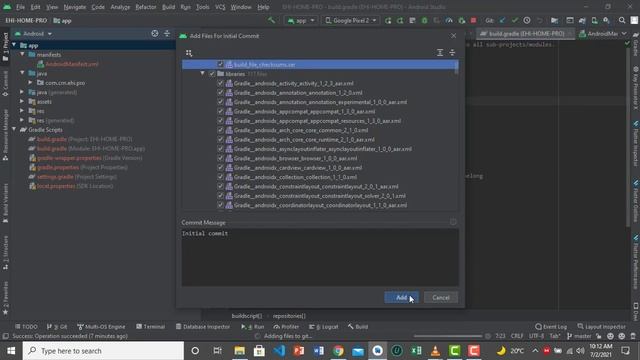Open the VCS menu
The image size is (640, 360).
[x=220, y=7]
